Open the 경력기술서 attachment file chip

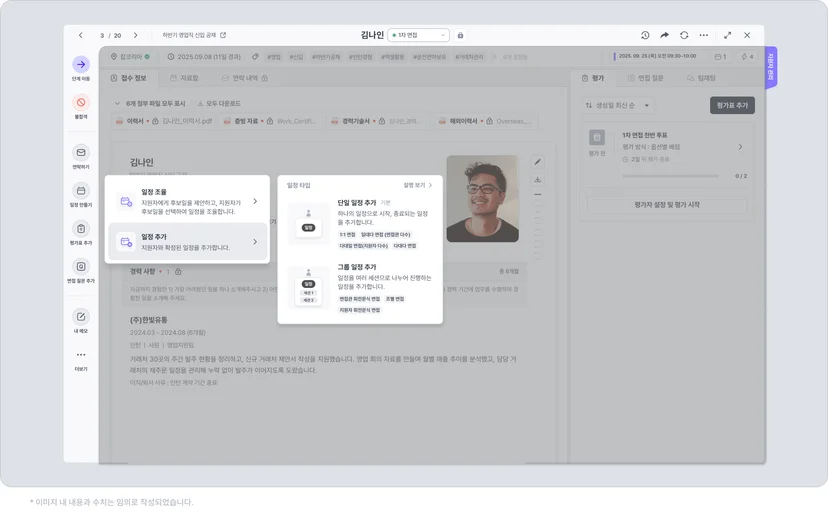[378, 121]
